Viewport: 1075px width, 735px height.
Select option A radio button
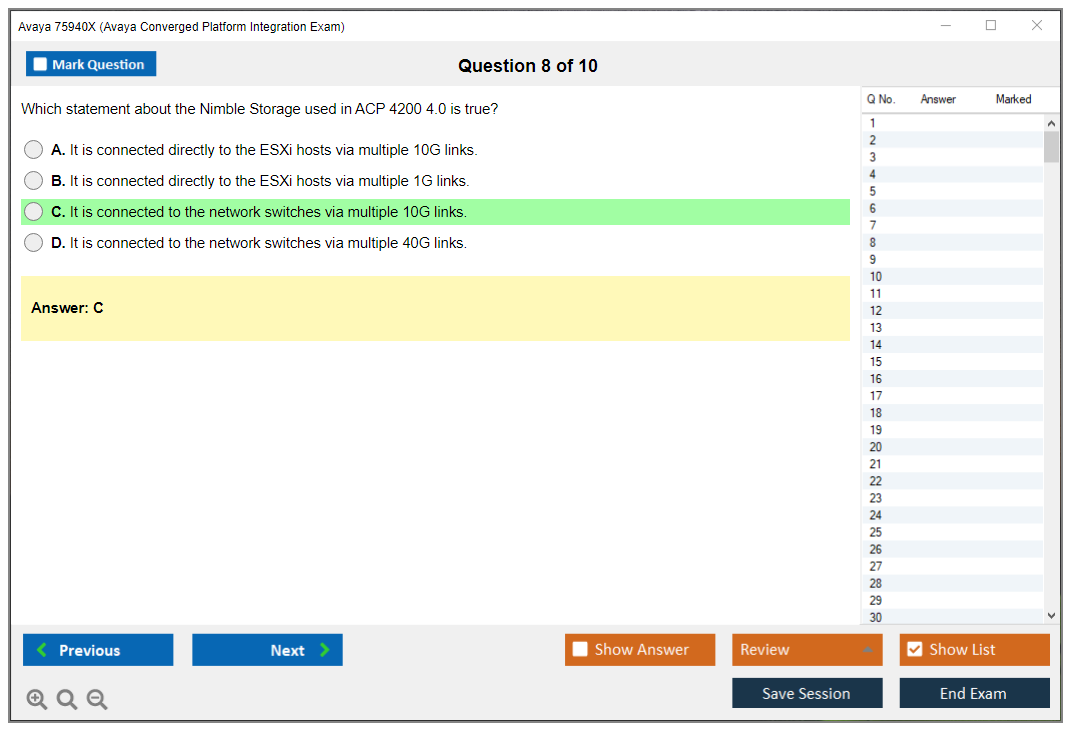click(34, 150)
